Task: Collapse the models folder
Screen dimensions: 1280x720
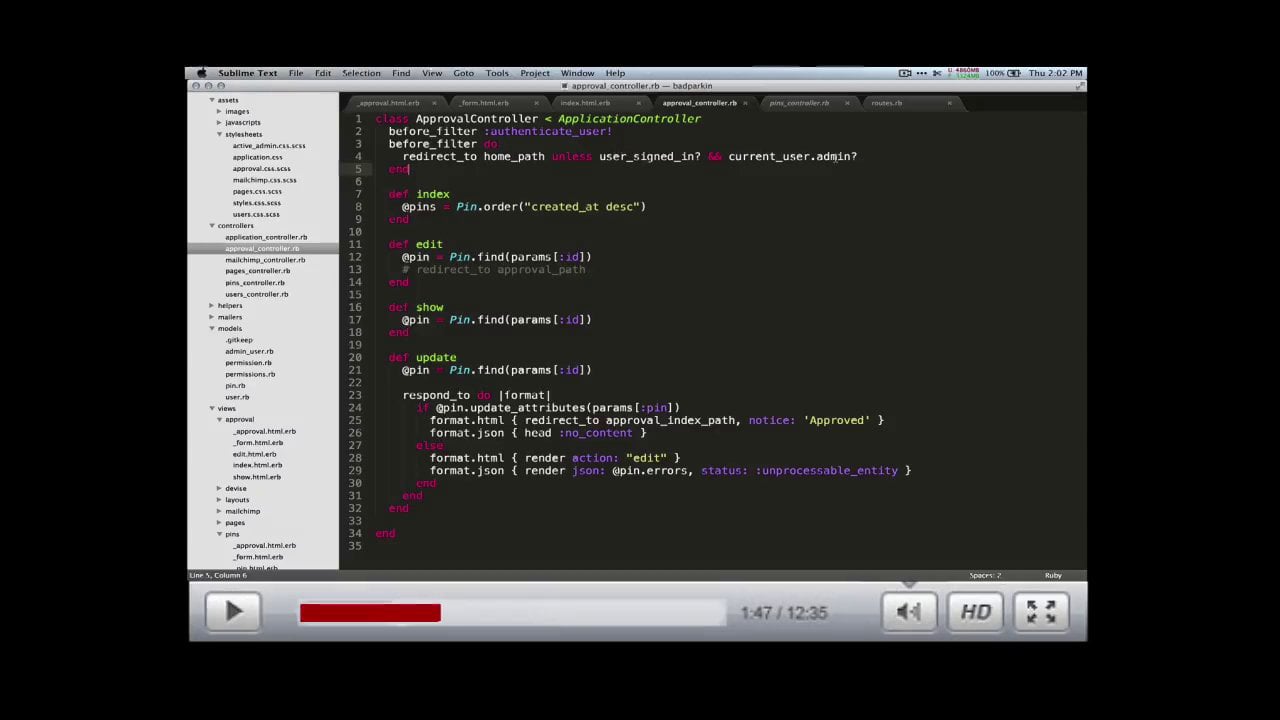Action: click(212, 328)
